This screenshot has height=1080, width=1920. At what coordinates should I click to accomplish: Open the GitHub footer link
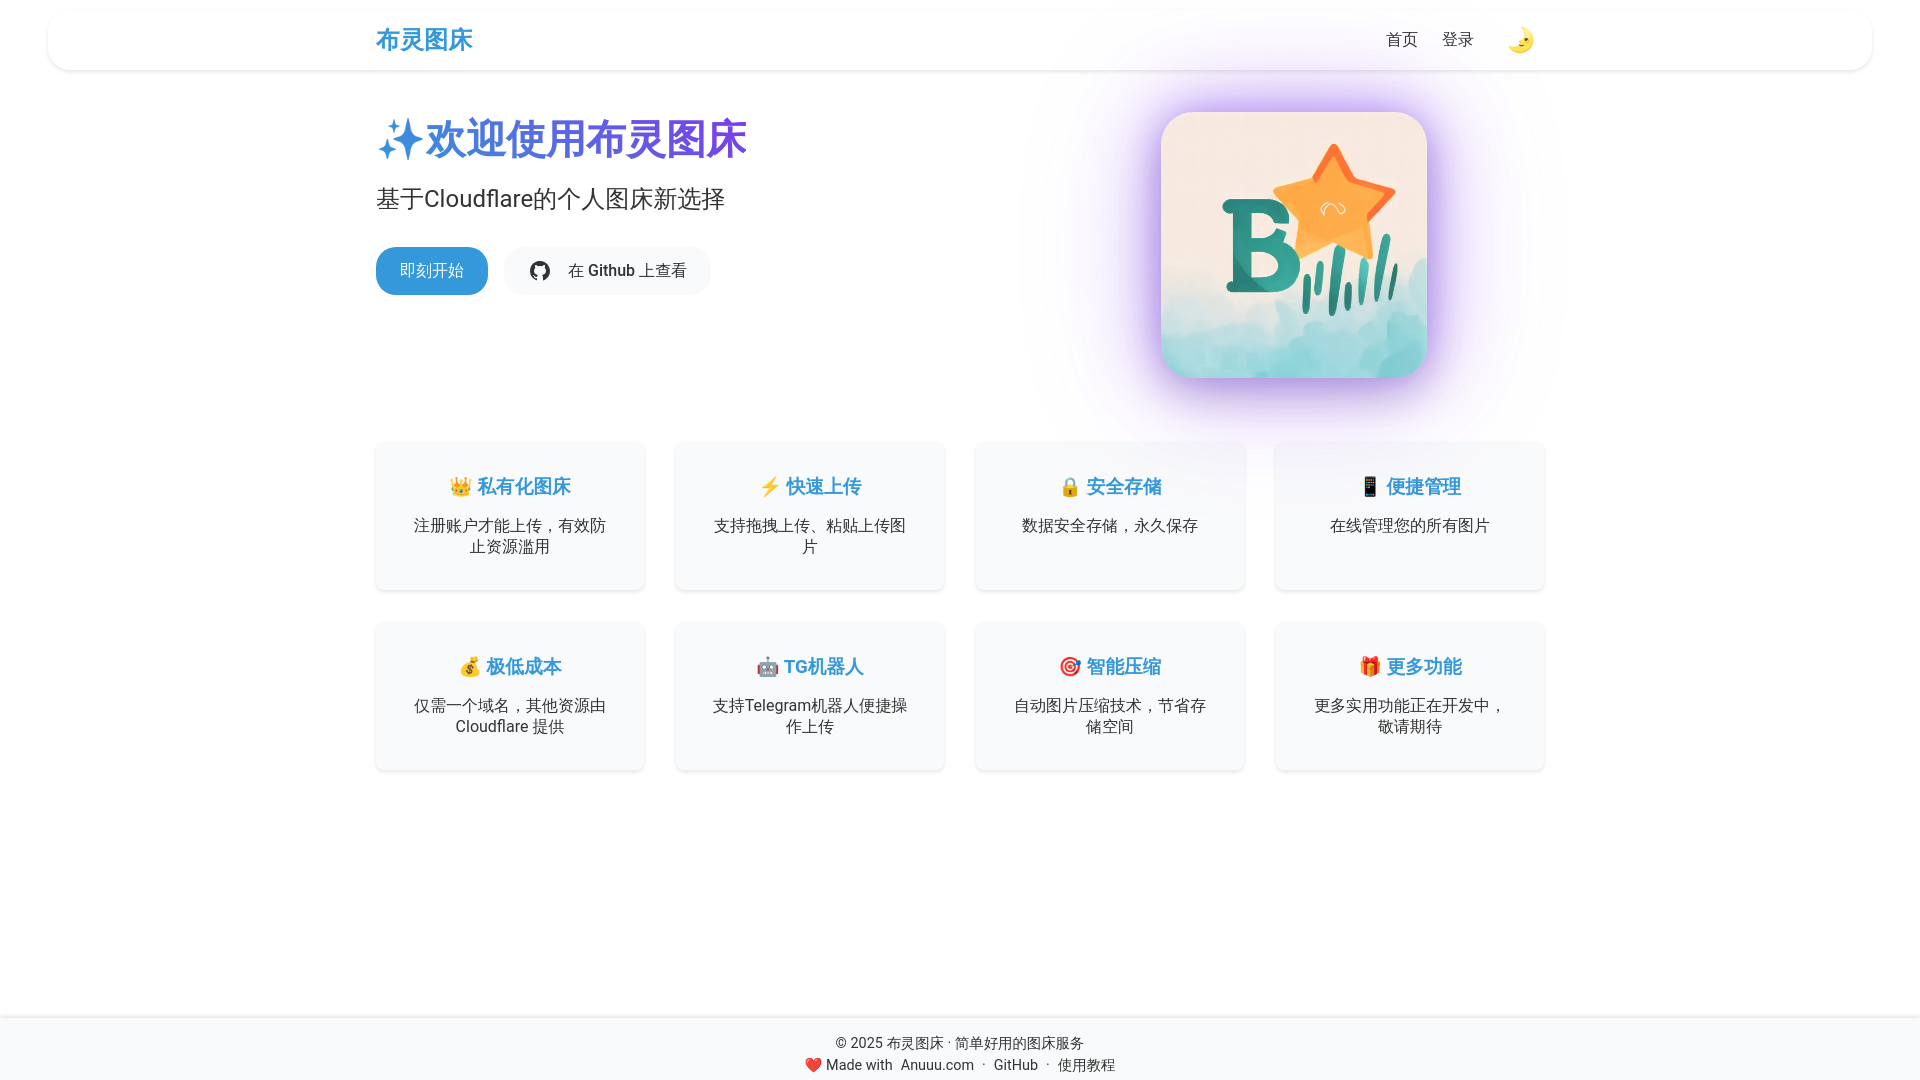[1016, 1065]
